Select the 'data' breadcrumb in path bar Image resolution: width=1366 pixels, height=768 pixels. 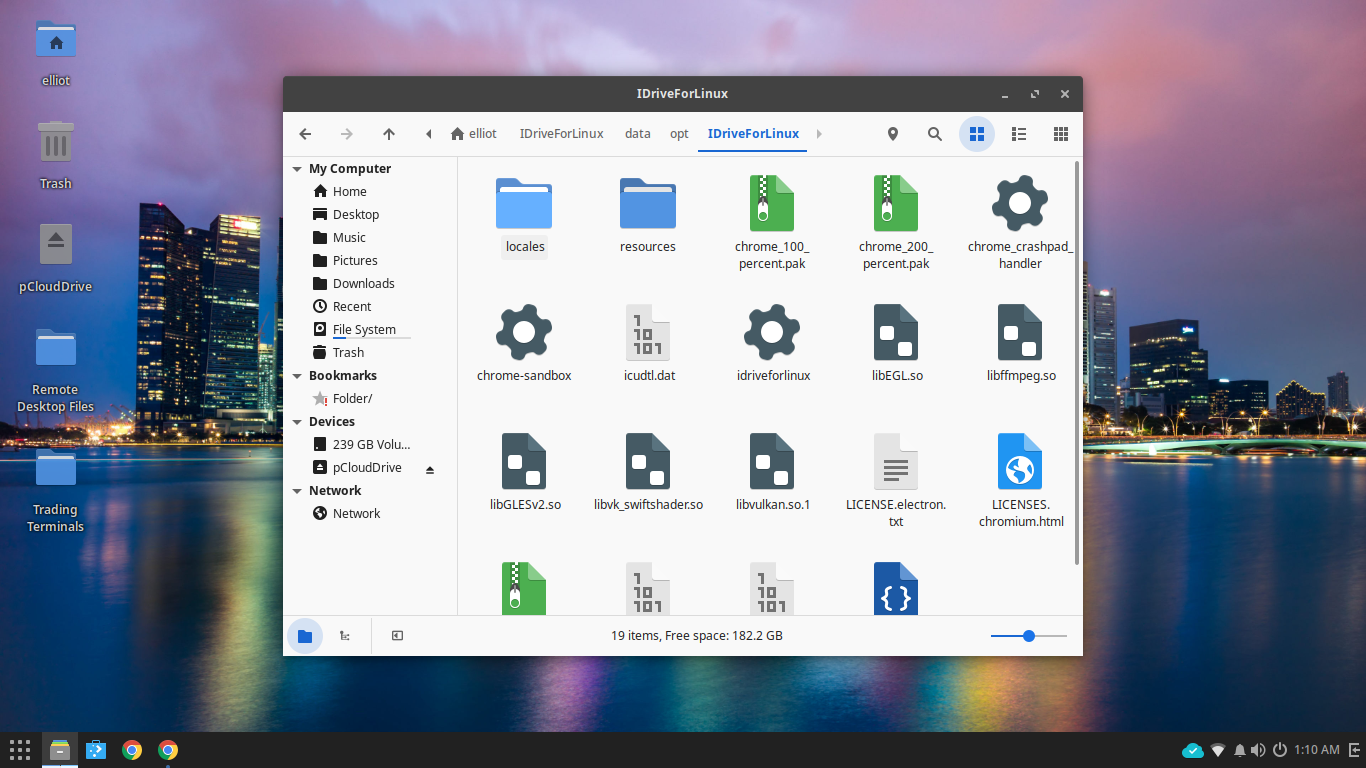(637, 134)
